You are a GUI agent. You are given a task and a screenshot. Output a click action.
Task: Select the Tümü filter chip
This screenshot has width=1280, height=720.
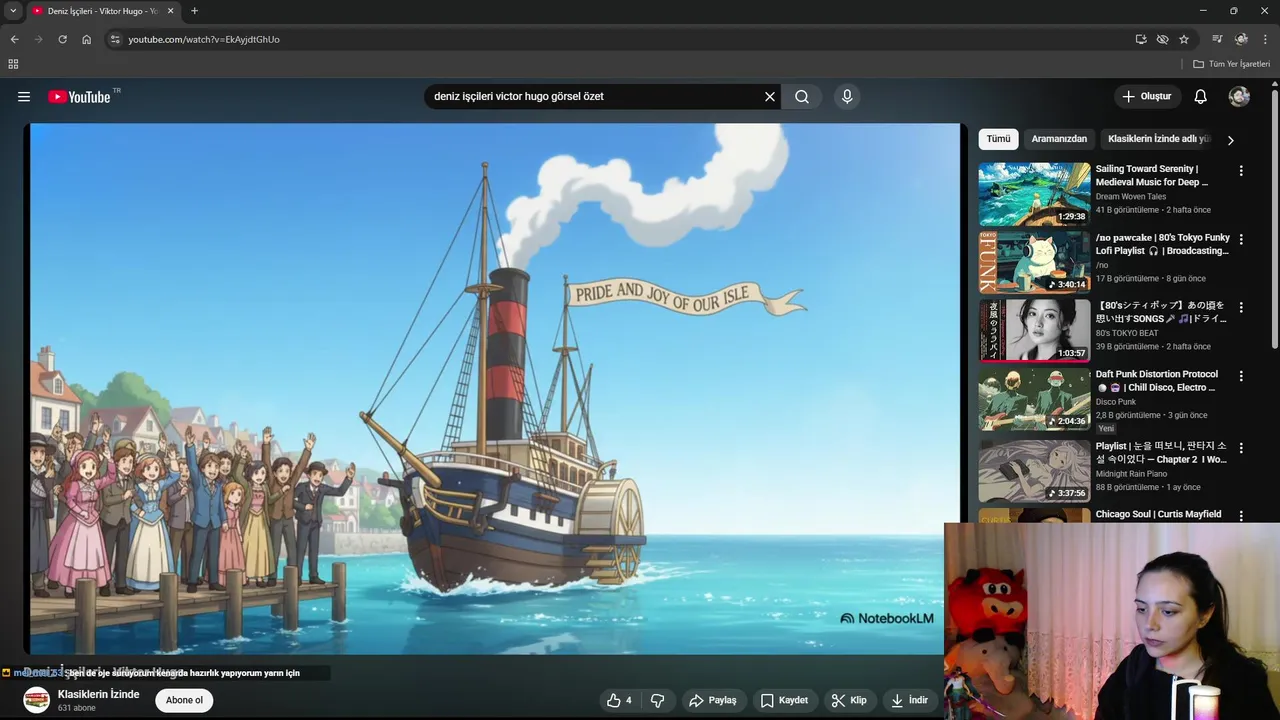click(998, 139)
